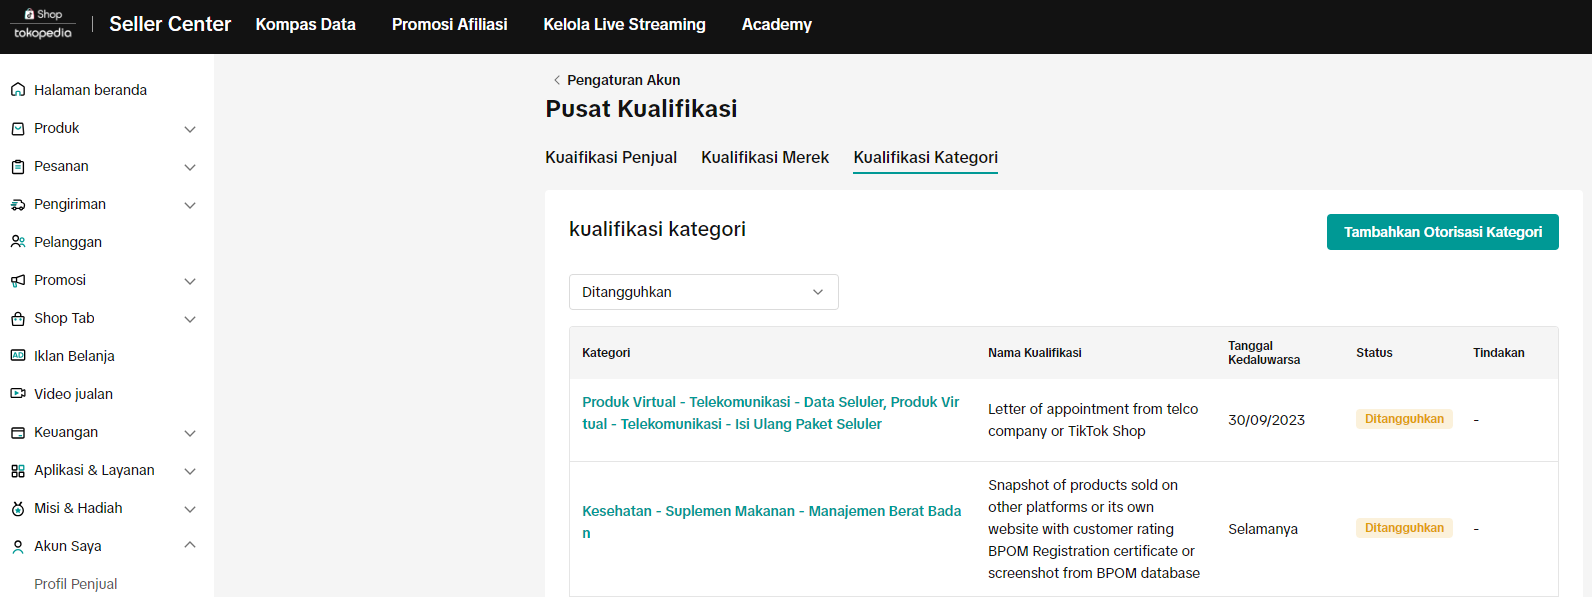Click the Video jualan camera icon

18,394
